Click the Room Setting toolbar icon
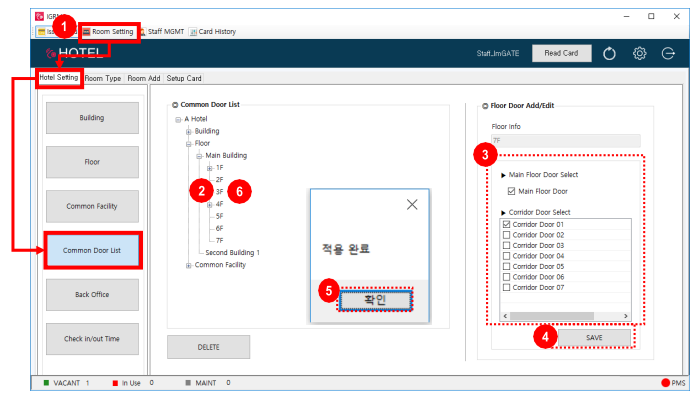The width and height of the screenshot is (692, 395). pos(86,32)
